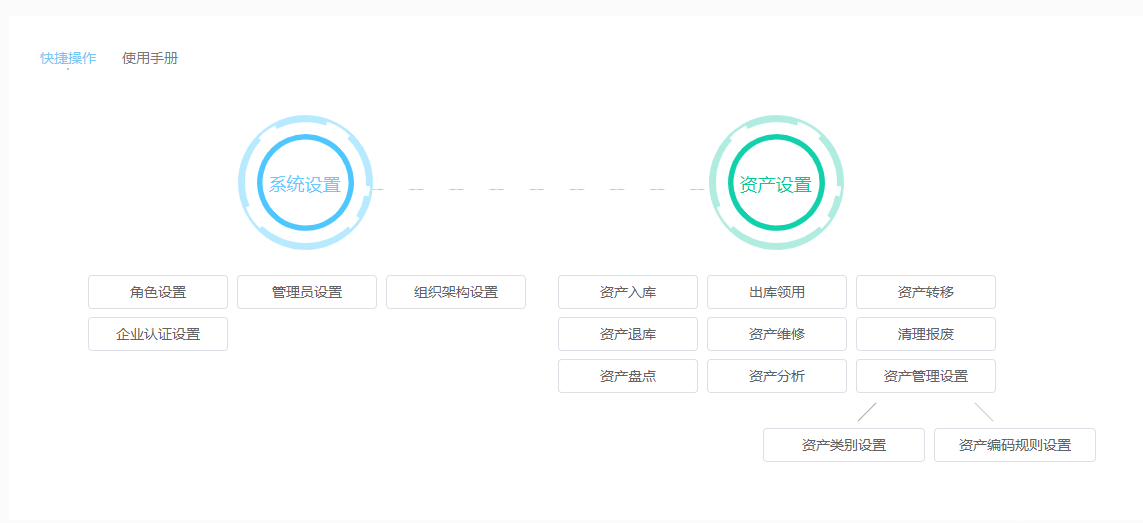Click 清理报废 button
Screen dimensions: 1143x523
click(926, 334)
